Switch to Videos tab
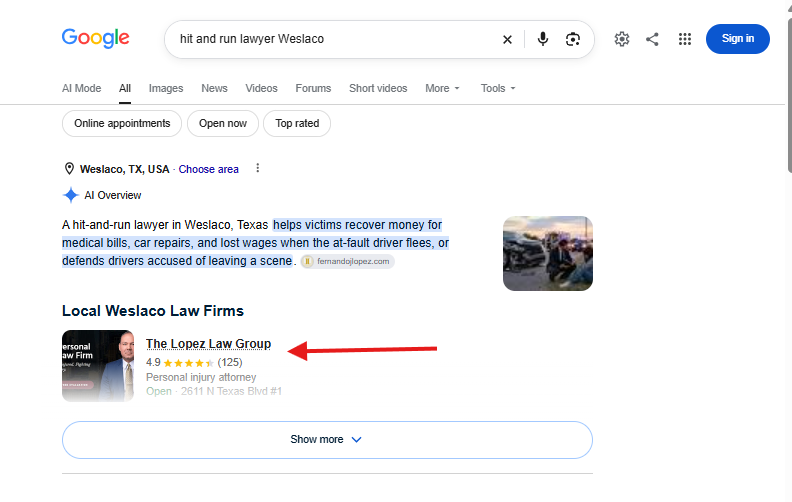 261,88
